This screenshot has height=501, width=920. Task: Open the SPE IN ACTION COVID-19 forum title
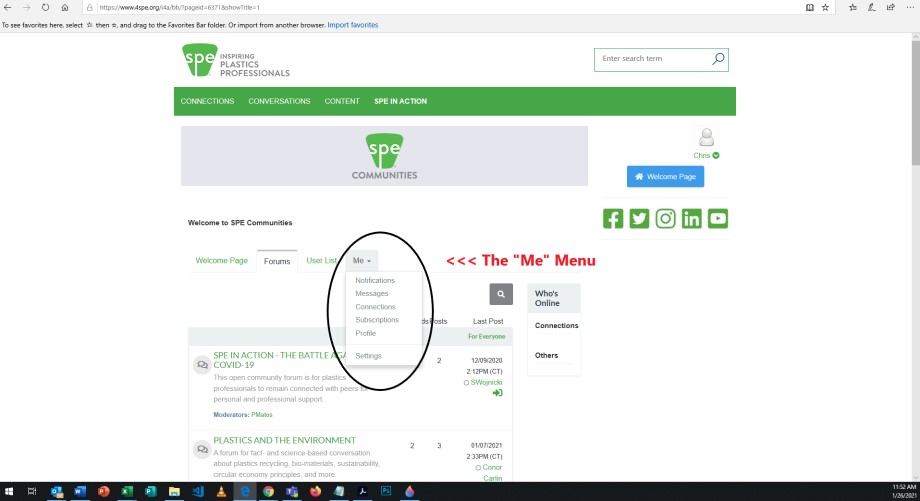[x=280, y=360]
